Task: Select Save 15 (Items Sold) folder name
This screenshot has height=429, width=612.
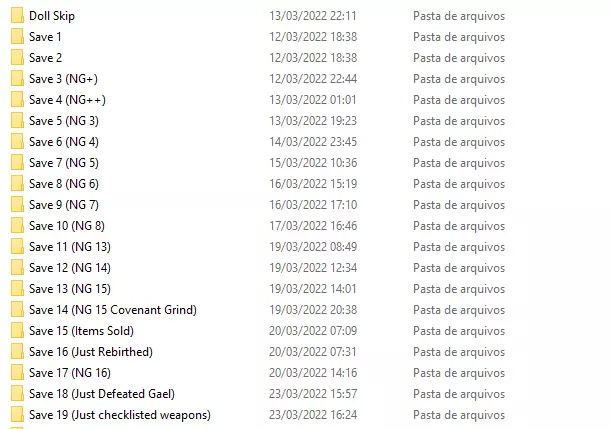Action: [x=81, y=331]
